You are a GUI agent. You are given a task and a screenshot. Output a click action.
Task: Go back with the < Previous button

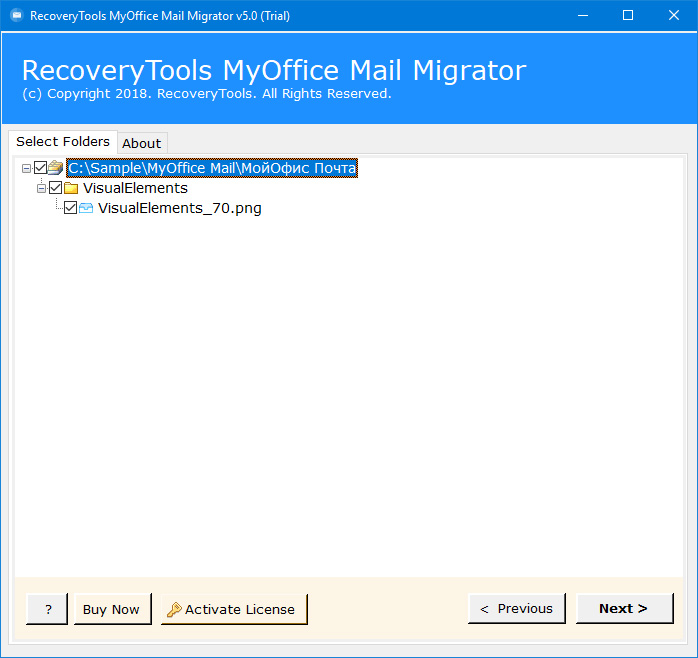coord(517,608)
